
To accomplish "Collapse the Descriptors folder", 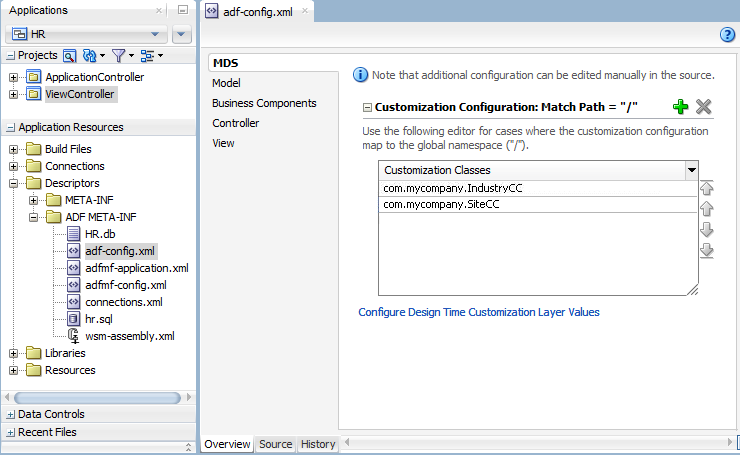I will pyautogui.click(x=13, y=183).
